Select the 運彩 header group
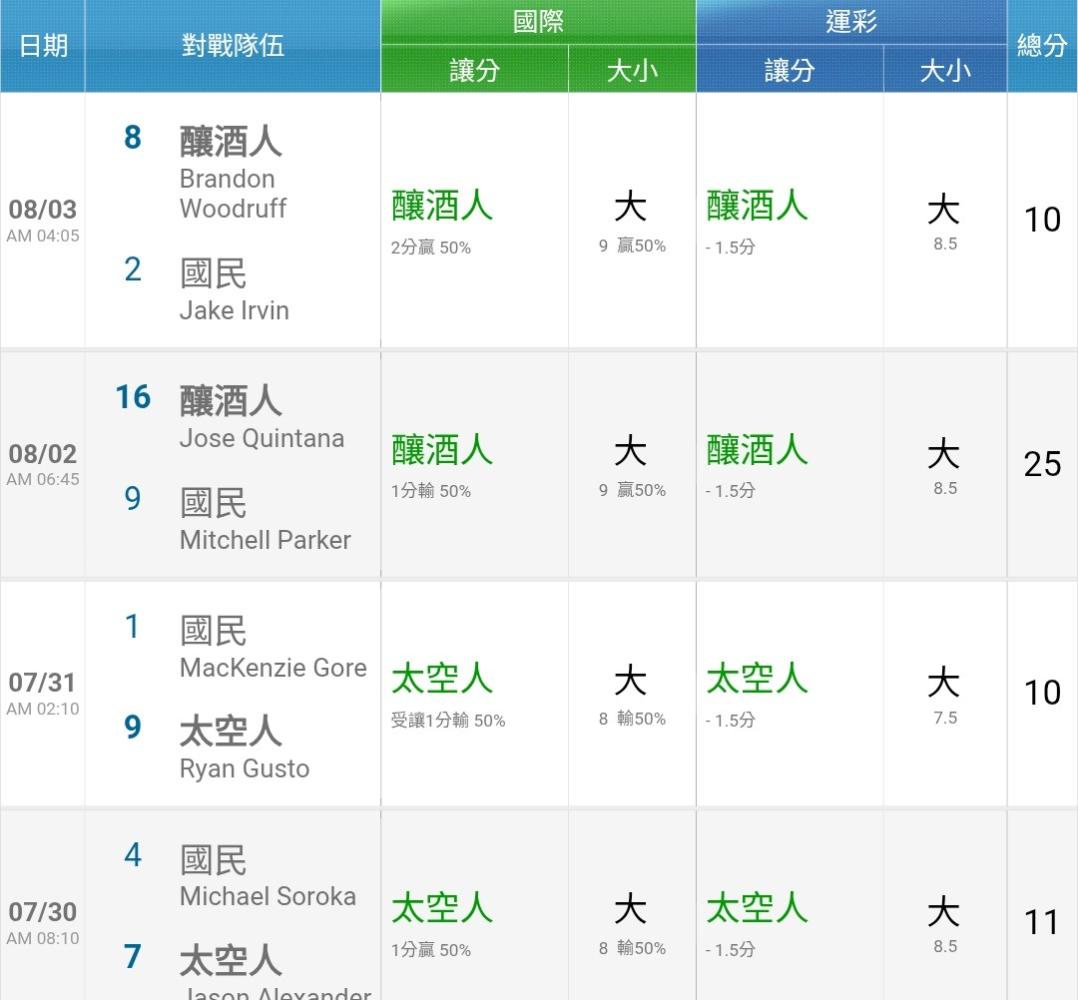Image resolution: width=1078 pixels, height=1000 pixels. coord(851,22)
